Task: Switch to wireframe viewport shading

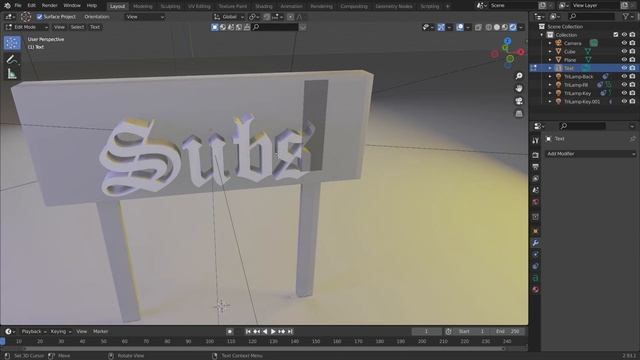Action: pos(489,27)
